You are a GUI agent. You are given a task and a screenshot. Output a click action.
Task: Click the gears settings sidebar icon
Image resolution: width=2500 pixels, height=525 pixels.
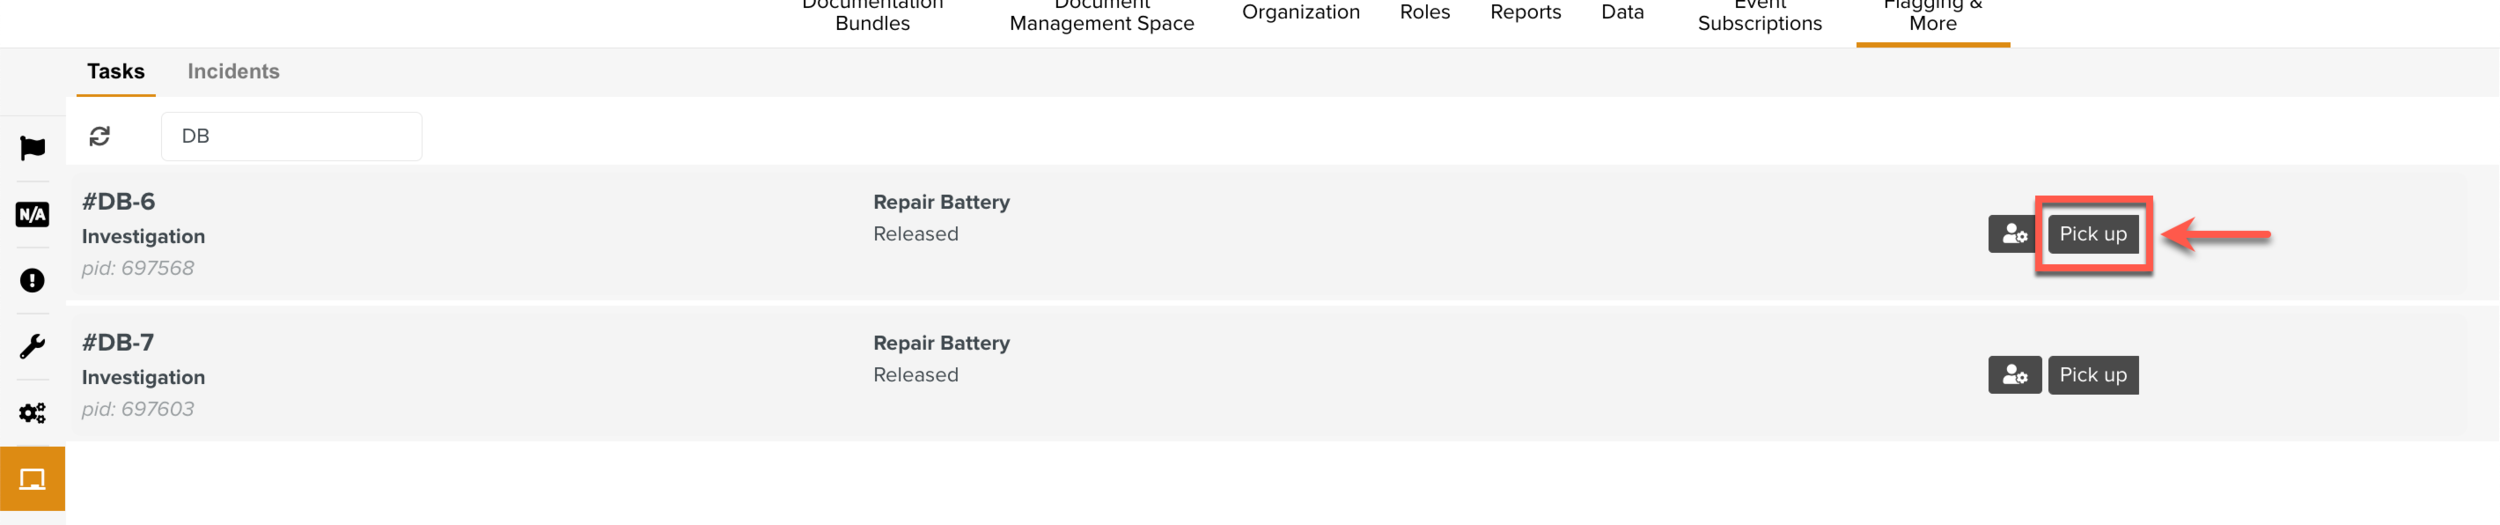[x=32, y=412]
